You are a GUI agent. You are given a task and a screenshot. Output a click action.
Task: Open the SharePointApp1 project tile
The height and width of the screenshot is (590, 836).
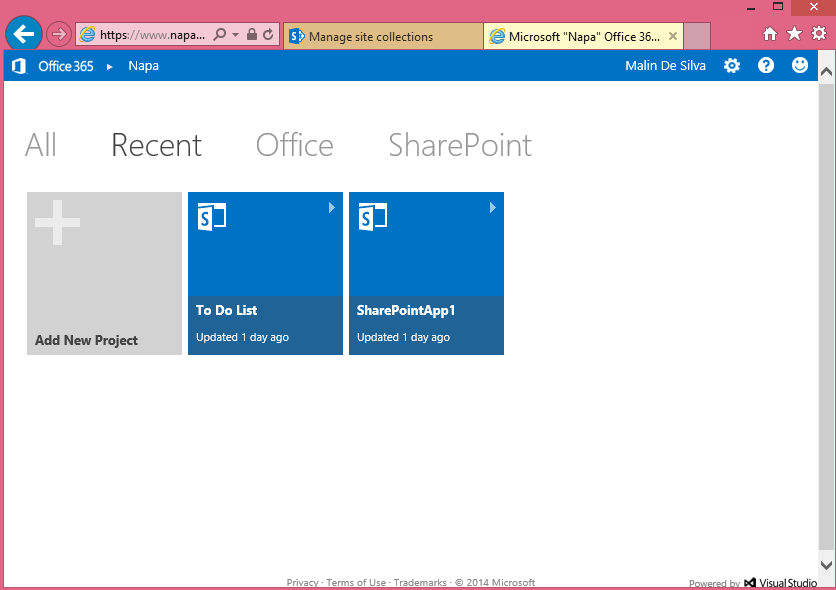coord(427,273)
